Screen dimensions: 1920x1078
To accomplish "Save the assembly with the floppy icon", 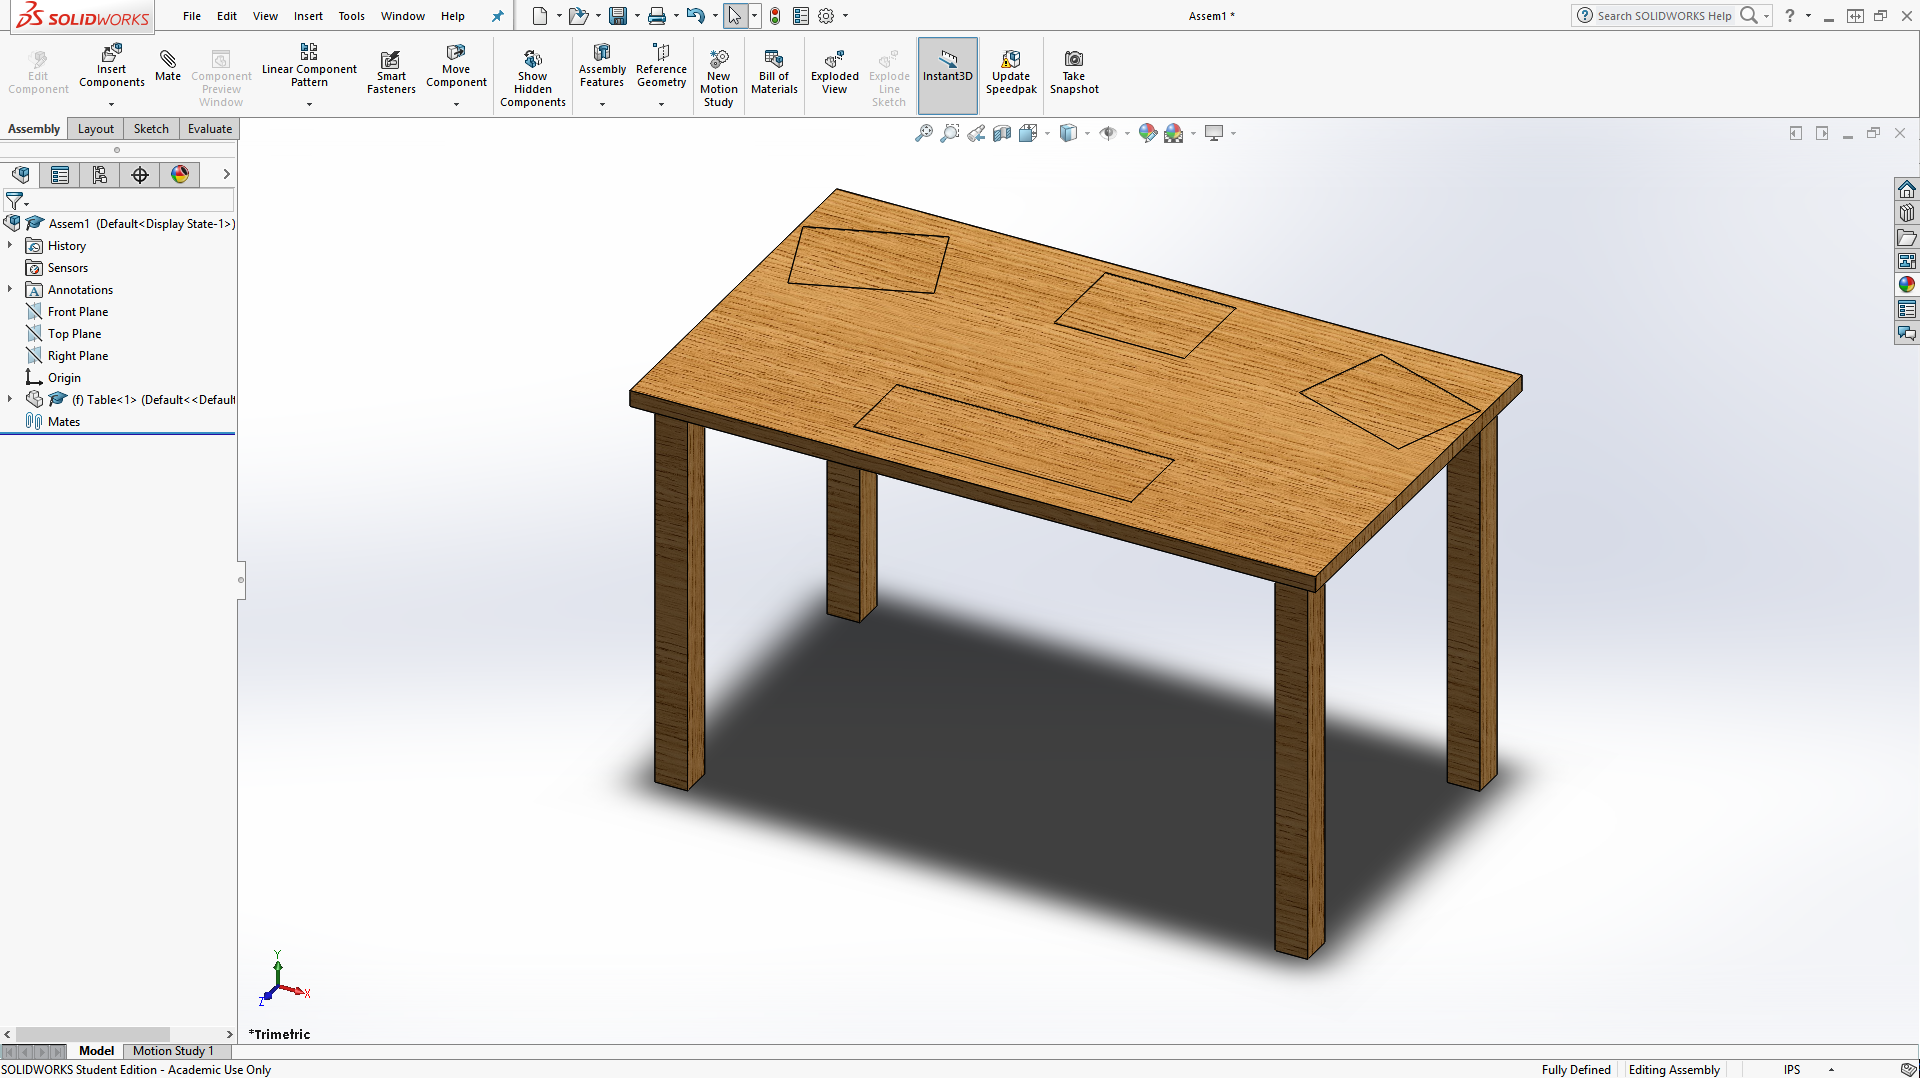I will (x=618, y=16).
